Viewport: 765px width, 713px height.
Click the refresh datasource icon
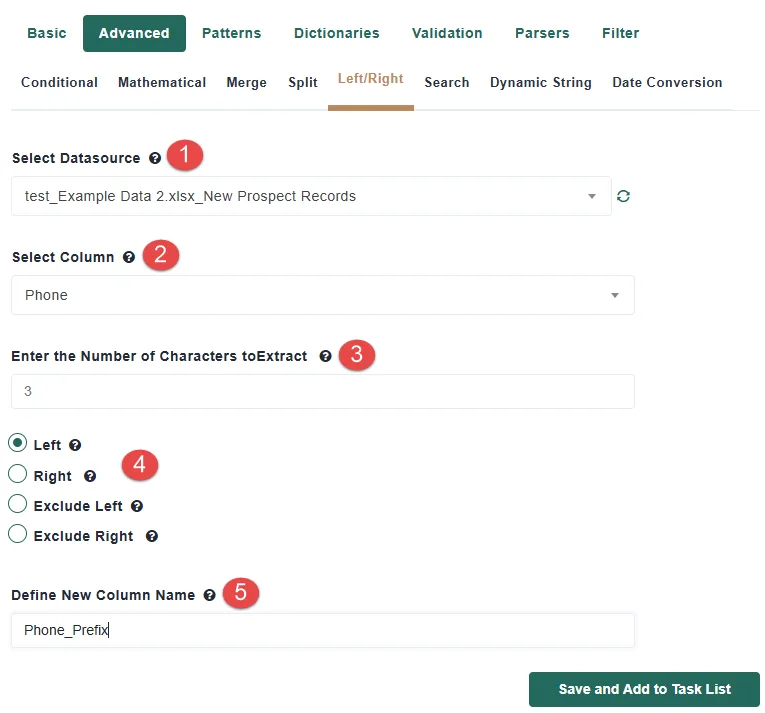point(623,196)
